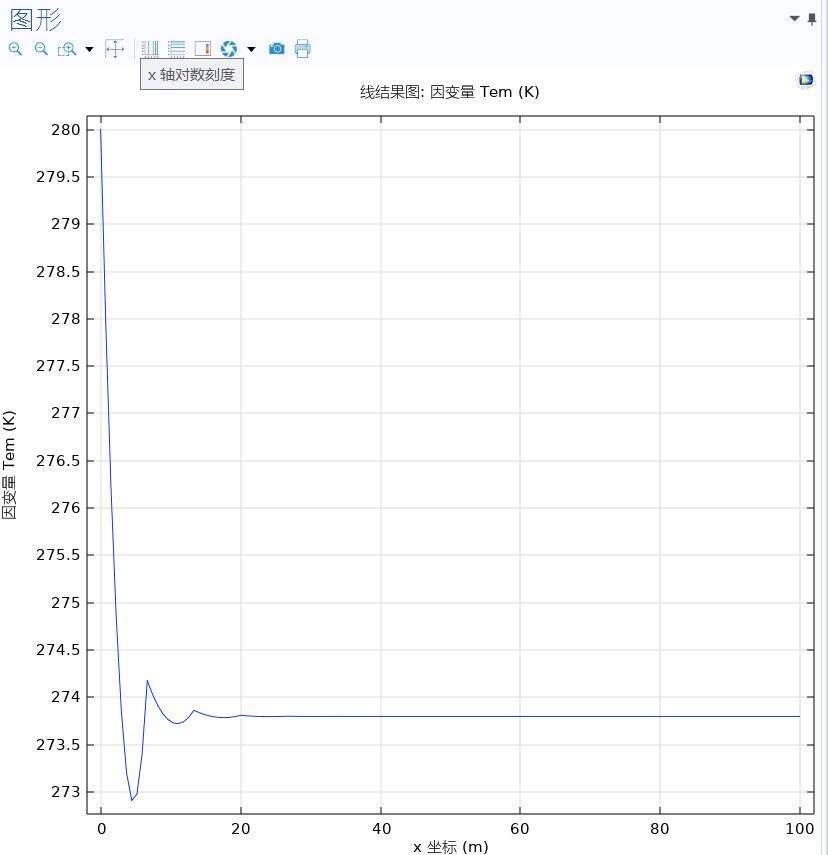Pin the graphics window with pushpin
The height and width of the screenshot is (855, 828).
click(x=812, y=19)
